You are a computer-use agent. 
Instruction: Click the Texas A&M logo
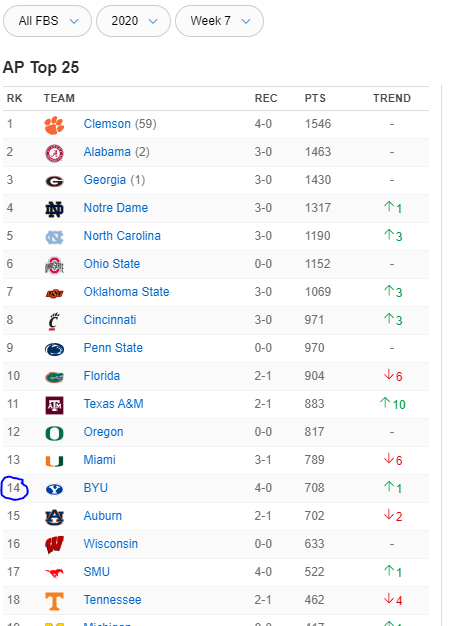coord(54,405)
